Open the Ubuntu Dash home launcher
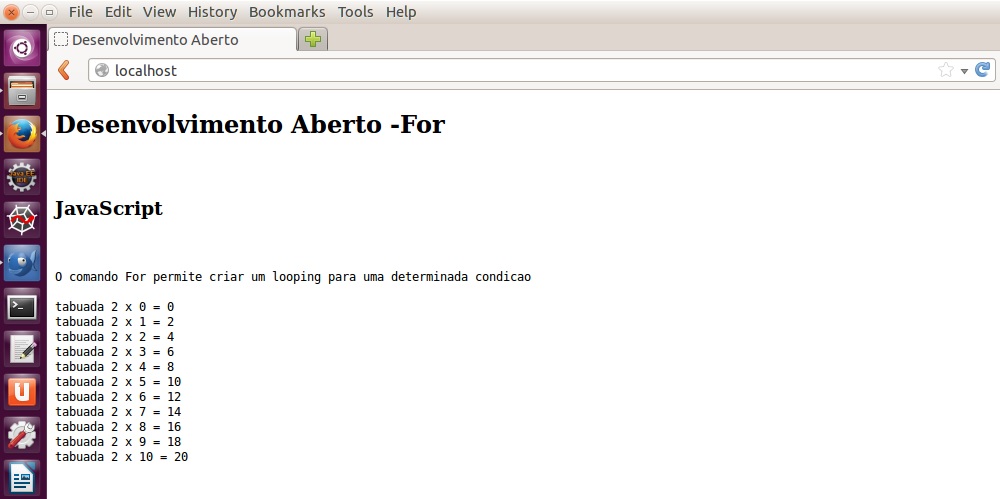The width and height of the screenshot is (1000, 499). click(22, 46)
